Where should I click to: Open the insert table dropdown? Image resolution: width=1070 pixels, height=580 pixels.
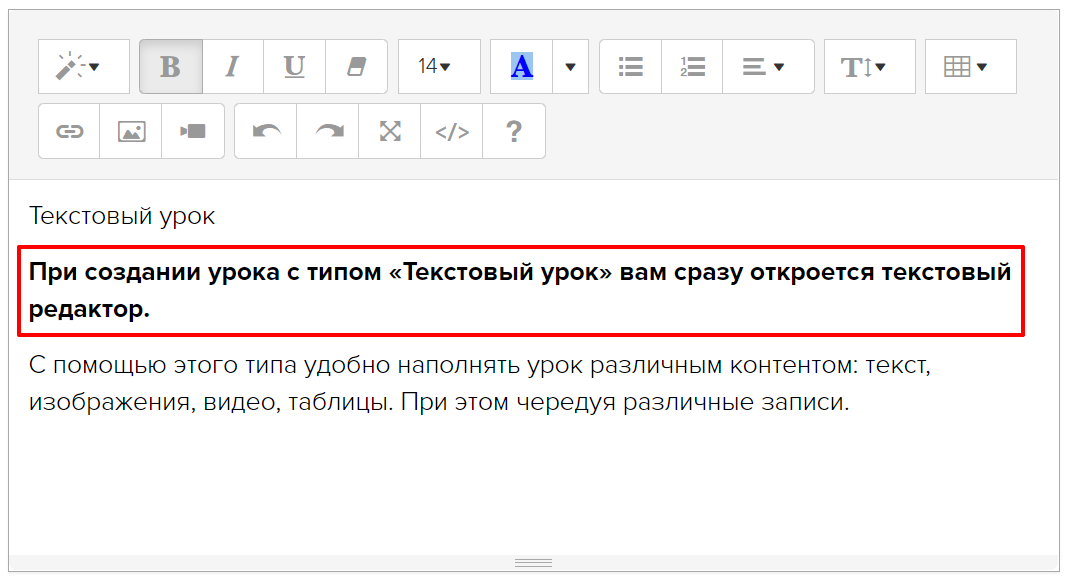tap(970, 67)
